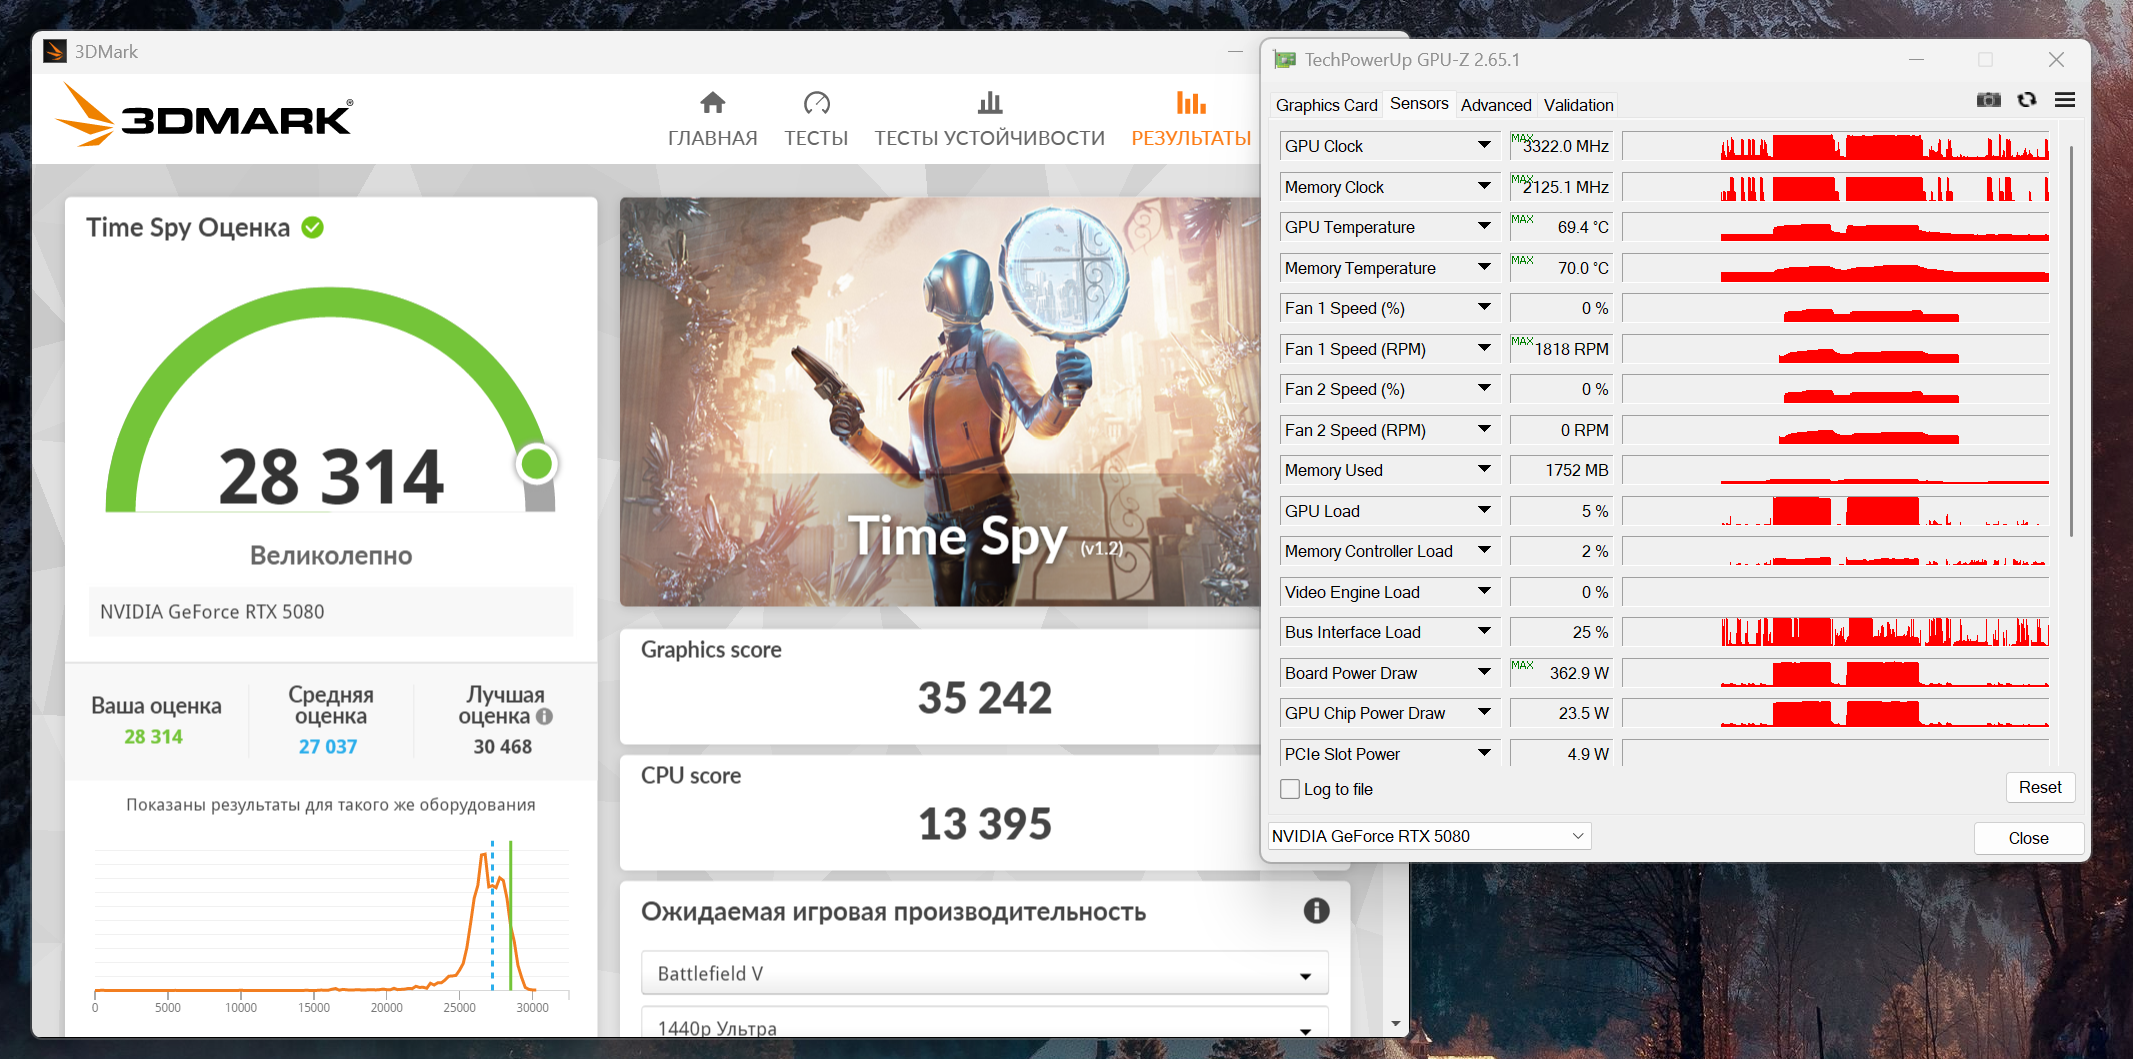
Task: Open the Bus Interface Load dropdown
Action: click(1485, 632)
